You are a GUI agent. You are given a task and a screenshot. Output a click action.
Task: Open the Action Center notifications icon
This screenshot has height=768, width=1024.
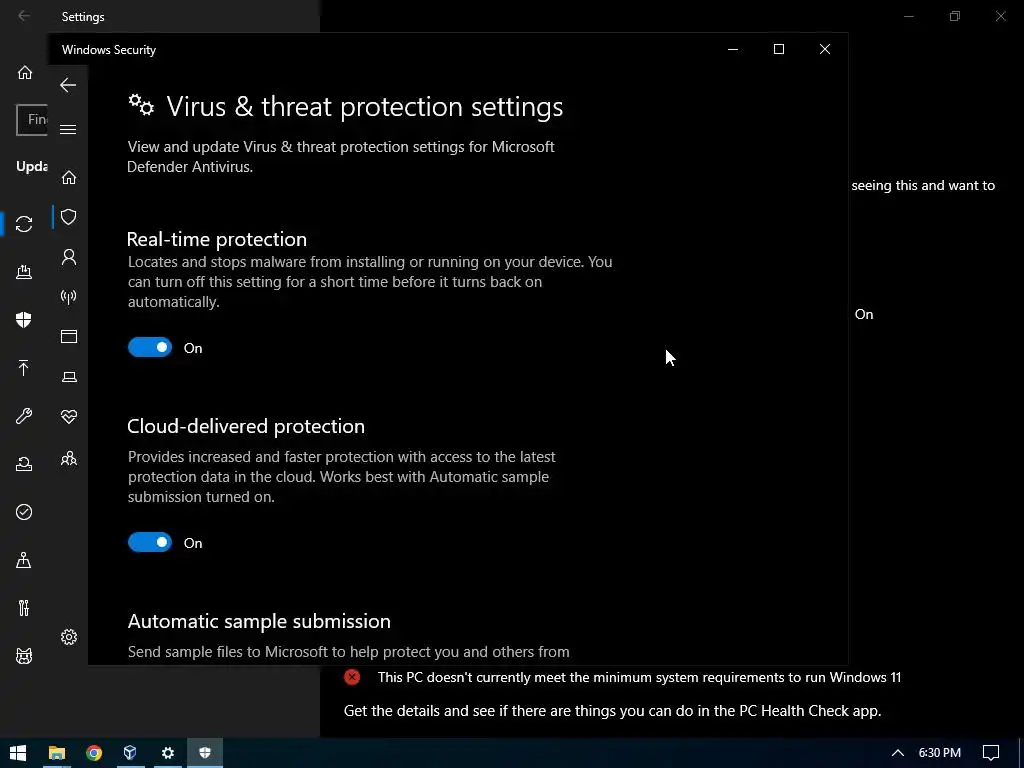[991, 753]
